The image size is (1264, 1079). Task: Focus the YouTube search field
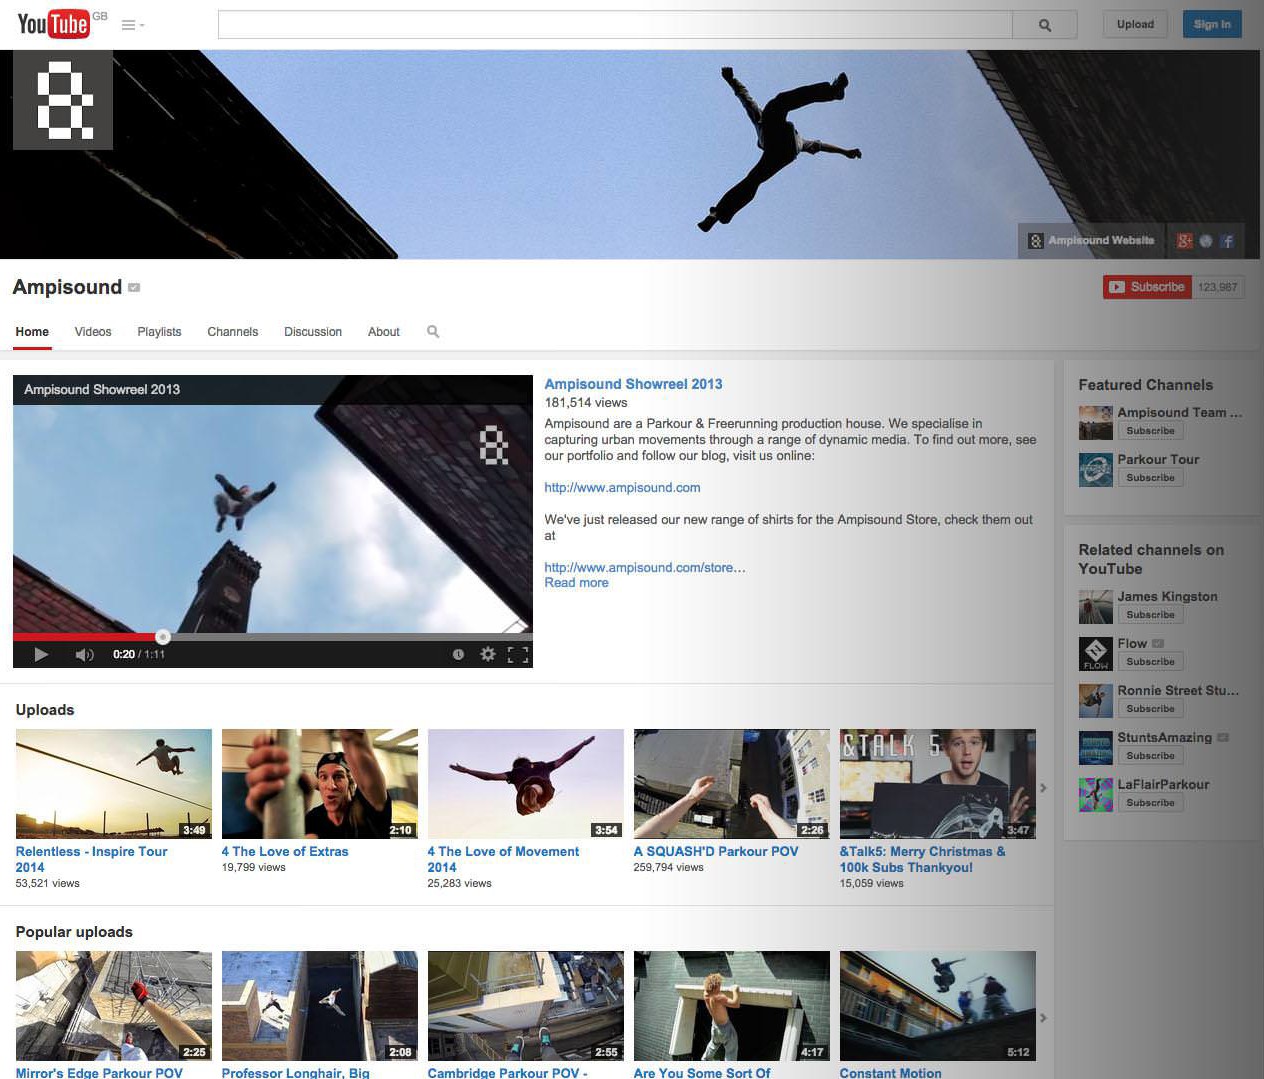click(615, 25)
